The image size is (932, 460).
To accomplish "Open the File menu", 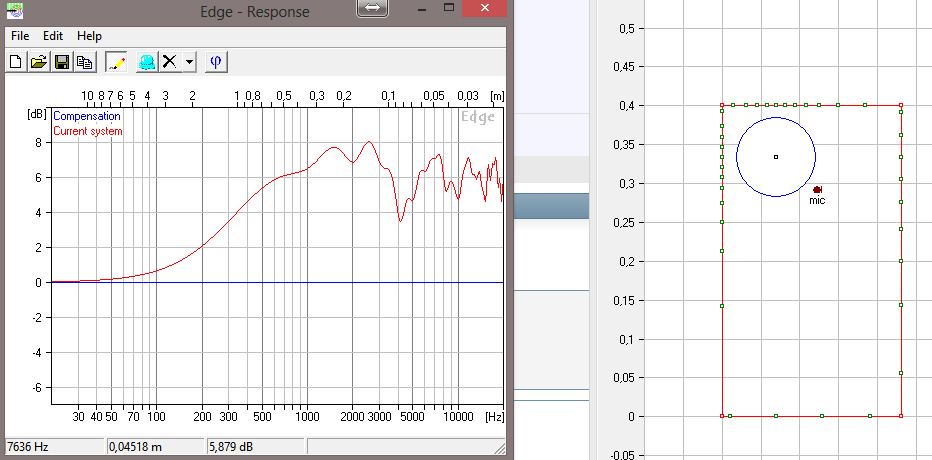I will (20, 36).
